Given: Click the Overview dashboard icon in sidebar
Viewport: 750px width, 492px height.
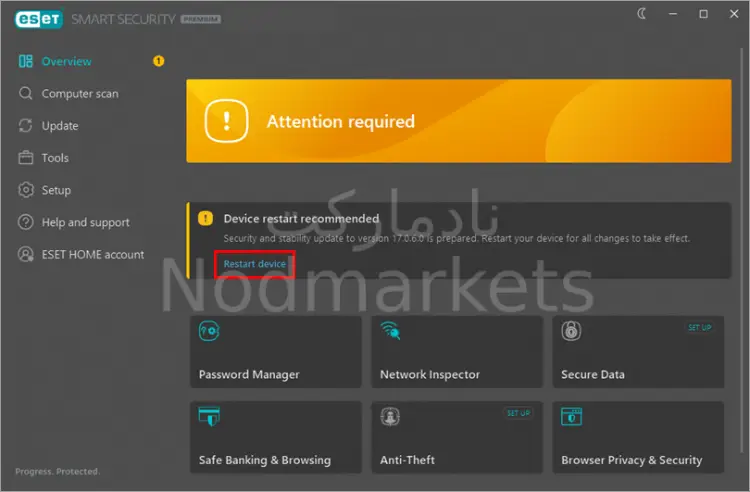Looking at the screenshot, I should pyautogui.click(x=25, y=61).
